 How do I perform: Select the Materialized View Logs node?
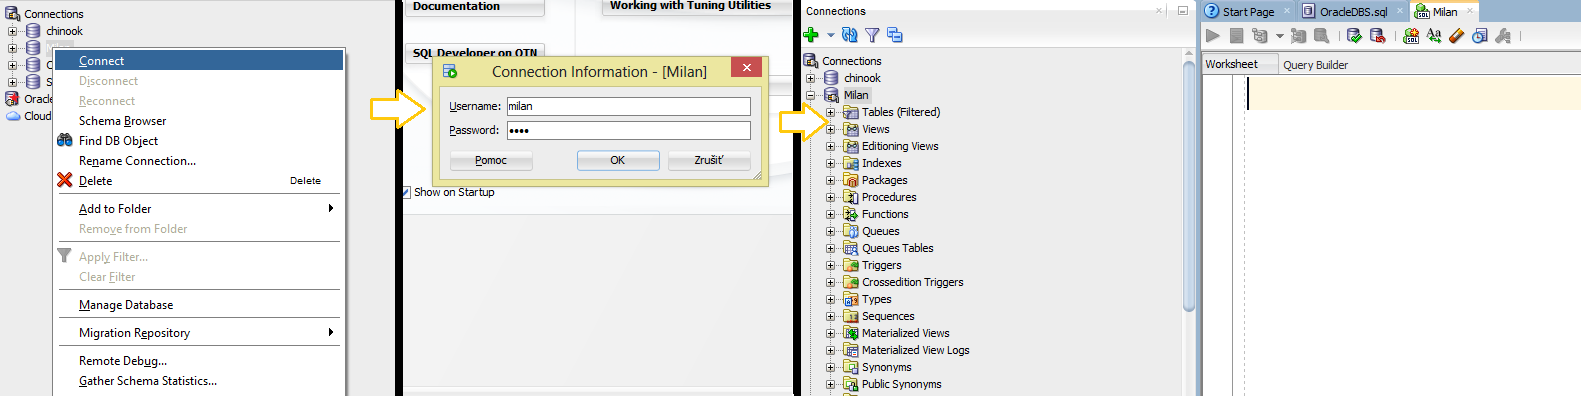click(x=915, y=350)
